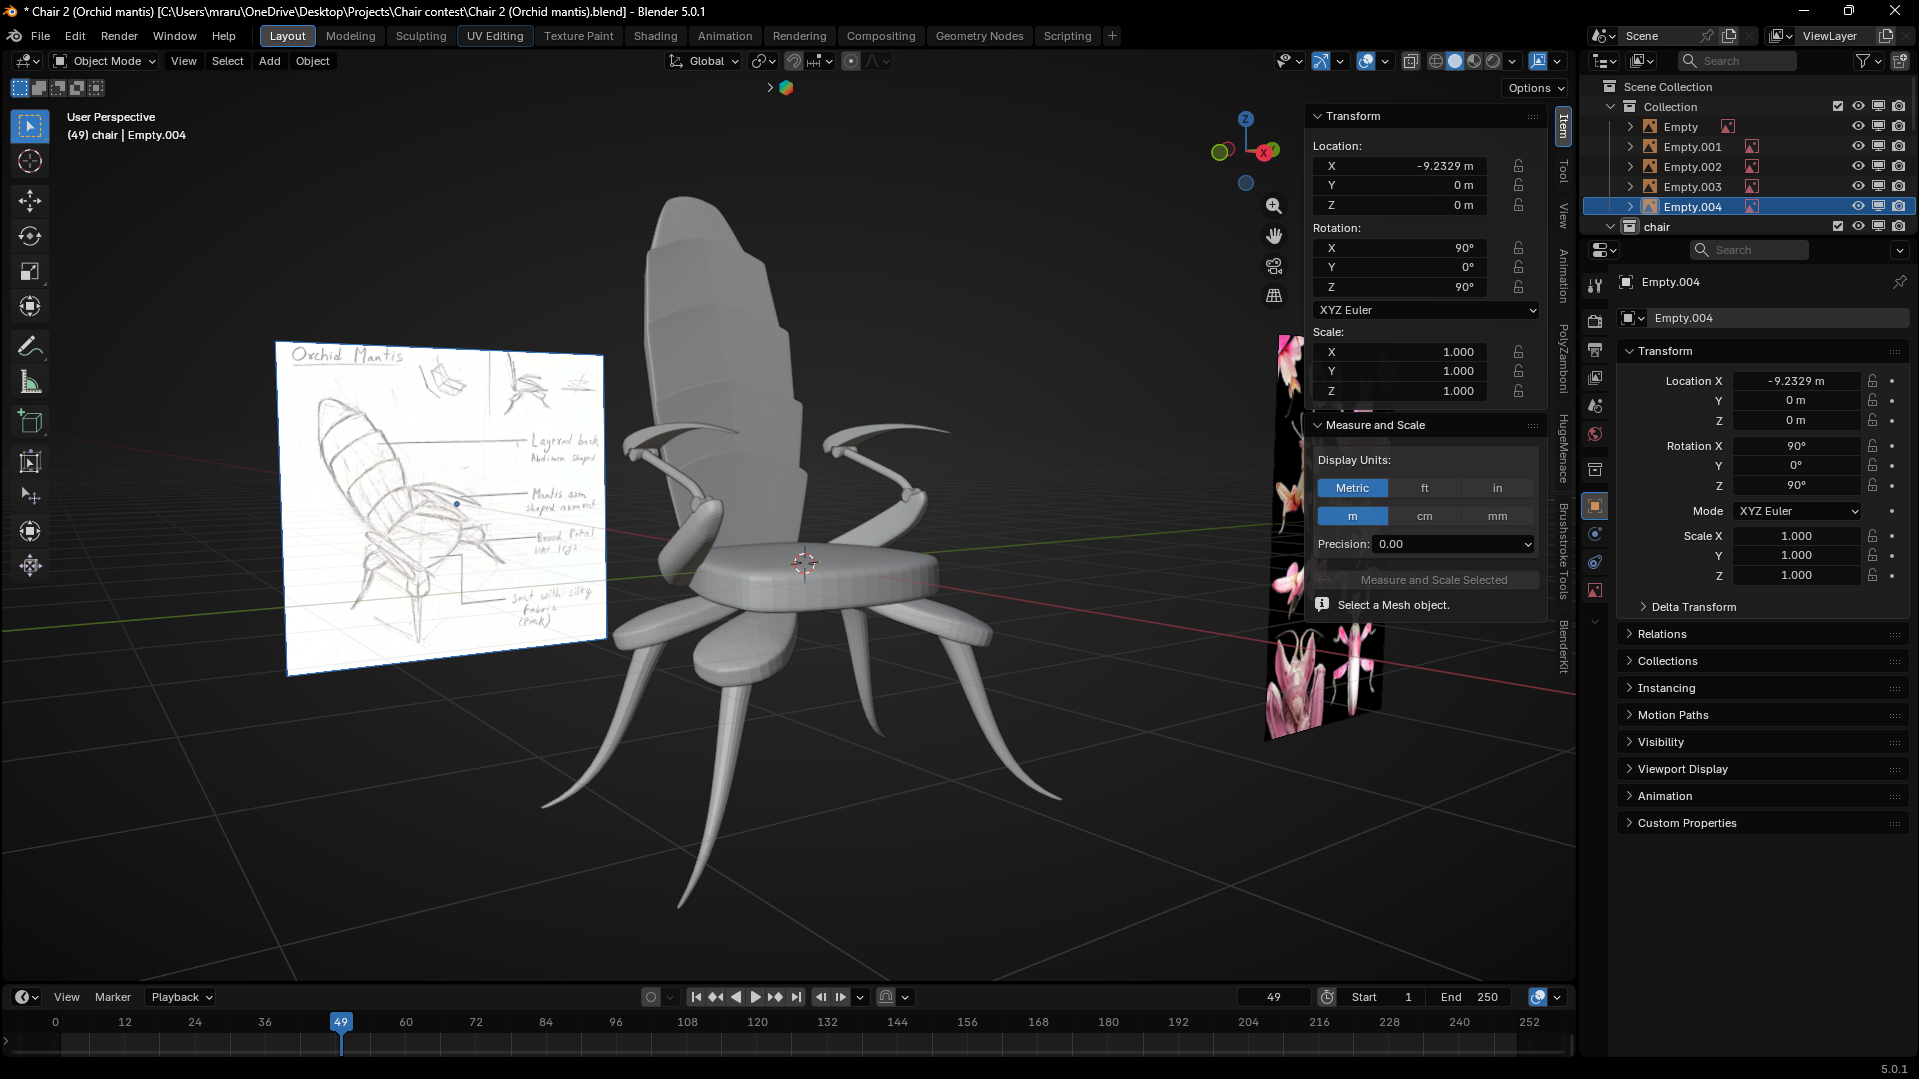Jump to the last frame
The image size is (1919, 1079).
click(796, 997)
